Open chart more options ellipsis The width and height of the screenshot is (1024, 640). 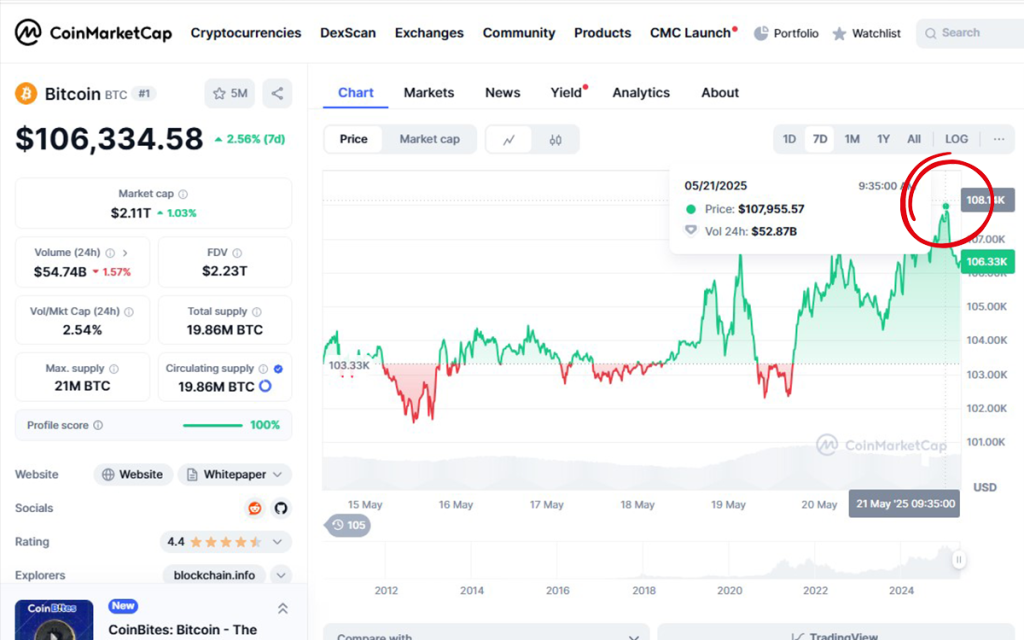[999, 139]
